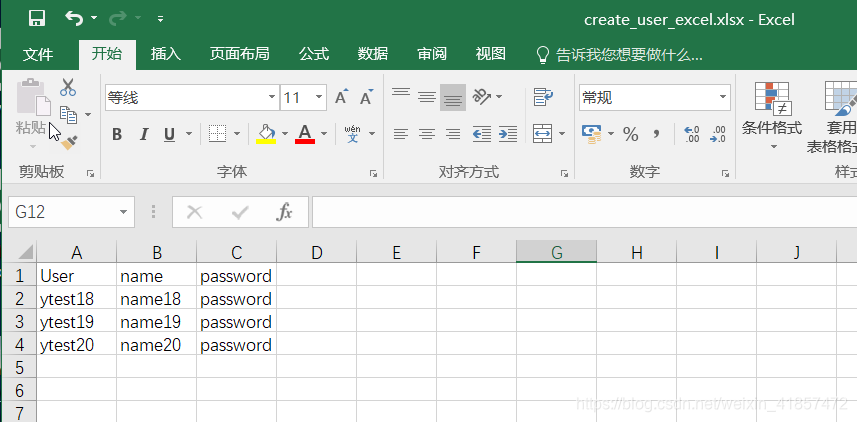
Task: Click the Paste (粘贴) clipboard icon
Action: 33,97
